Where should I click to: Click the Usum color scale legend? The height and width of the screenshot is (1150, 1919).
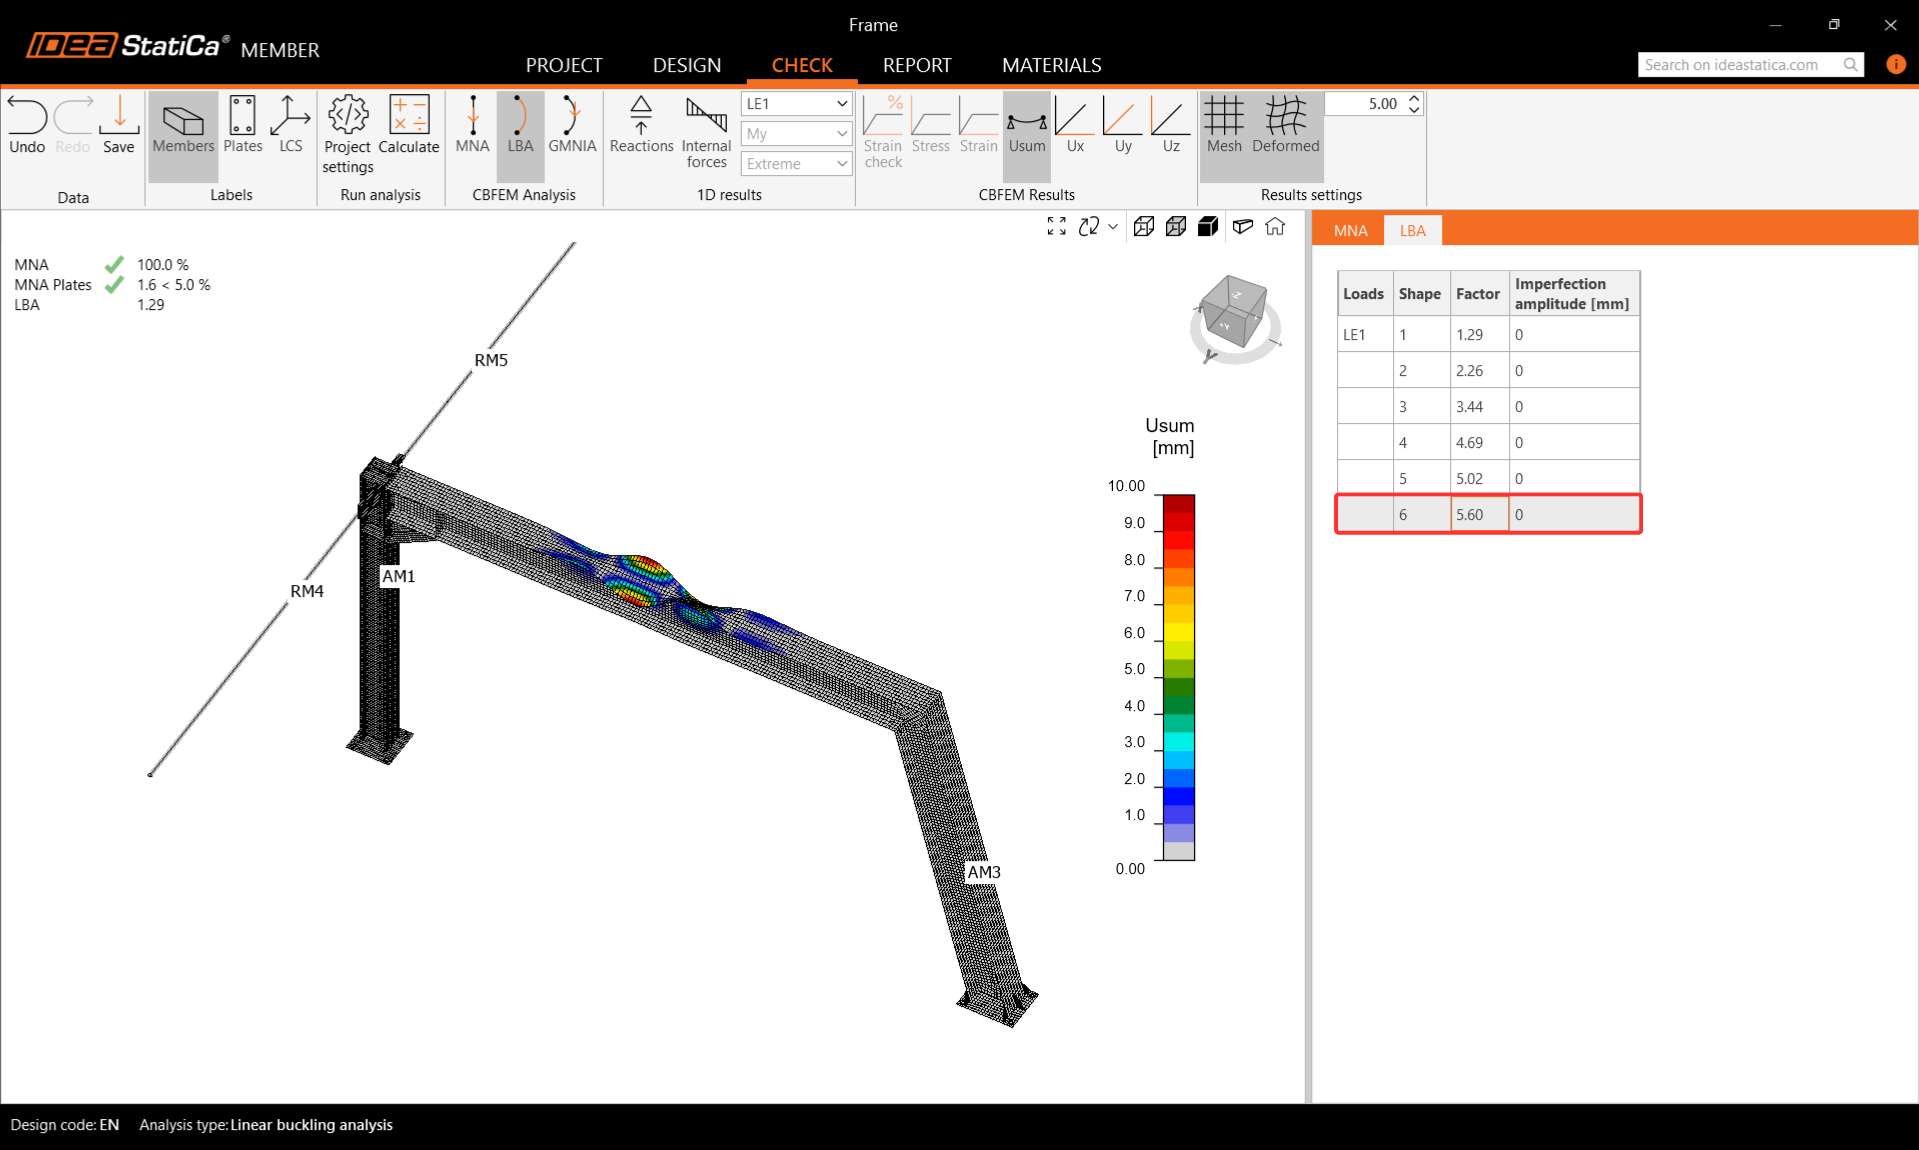click(1179, 677)
